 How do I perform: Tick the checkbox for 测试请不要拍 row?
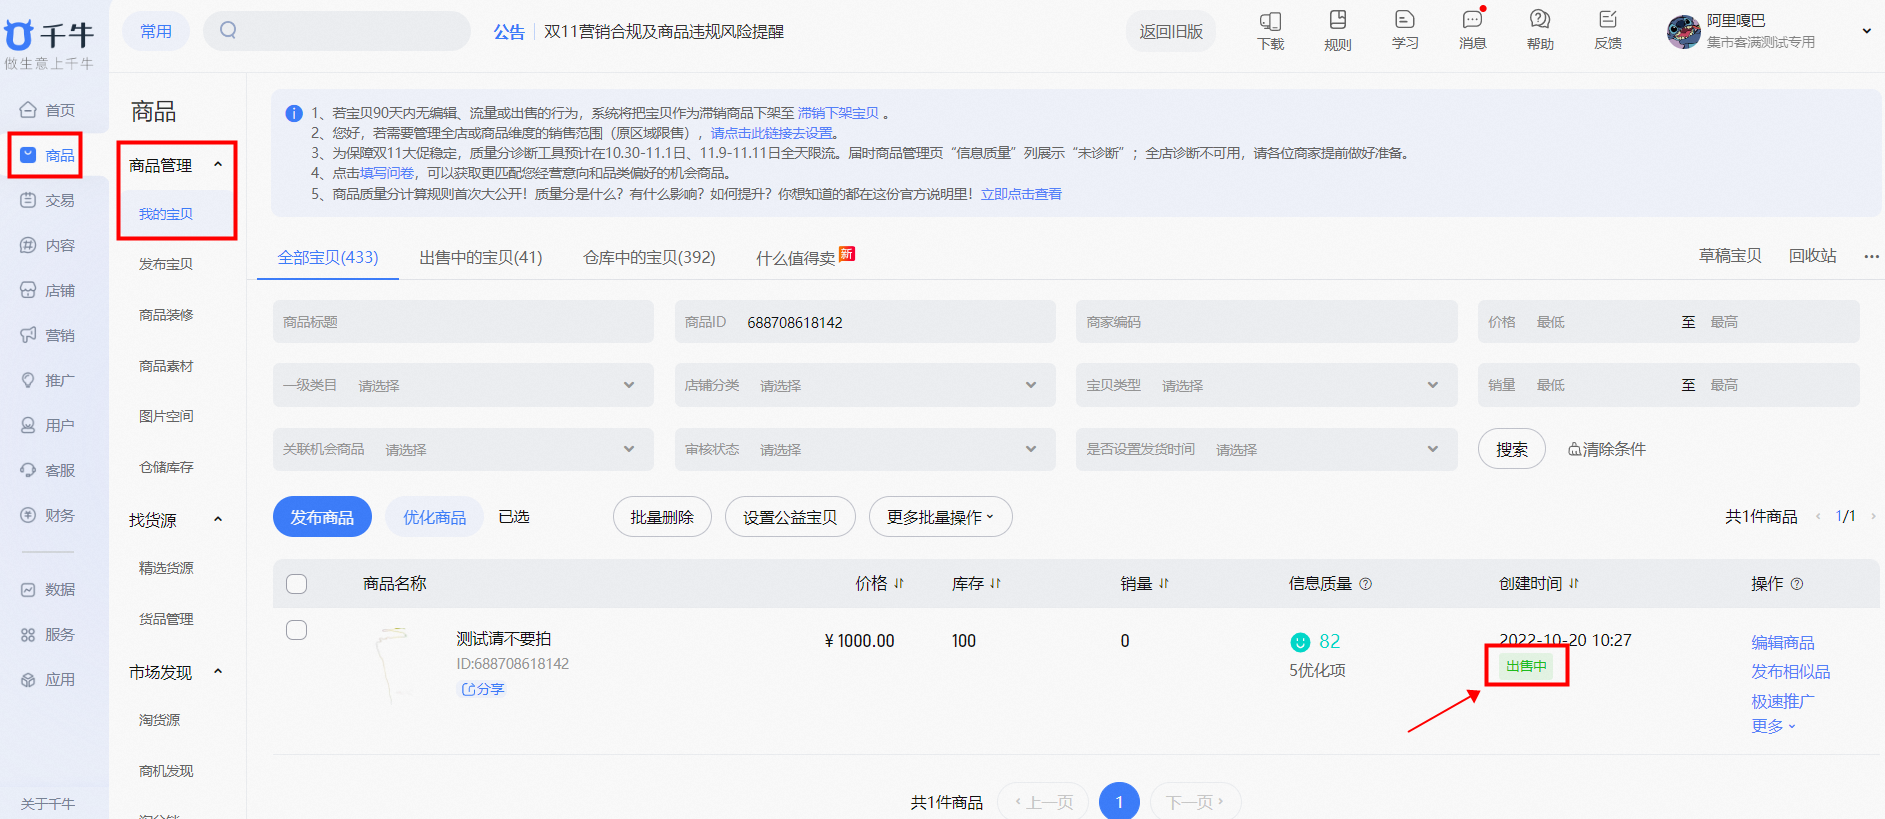pos(297,630)
